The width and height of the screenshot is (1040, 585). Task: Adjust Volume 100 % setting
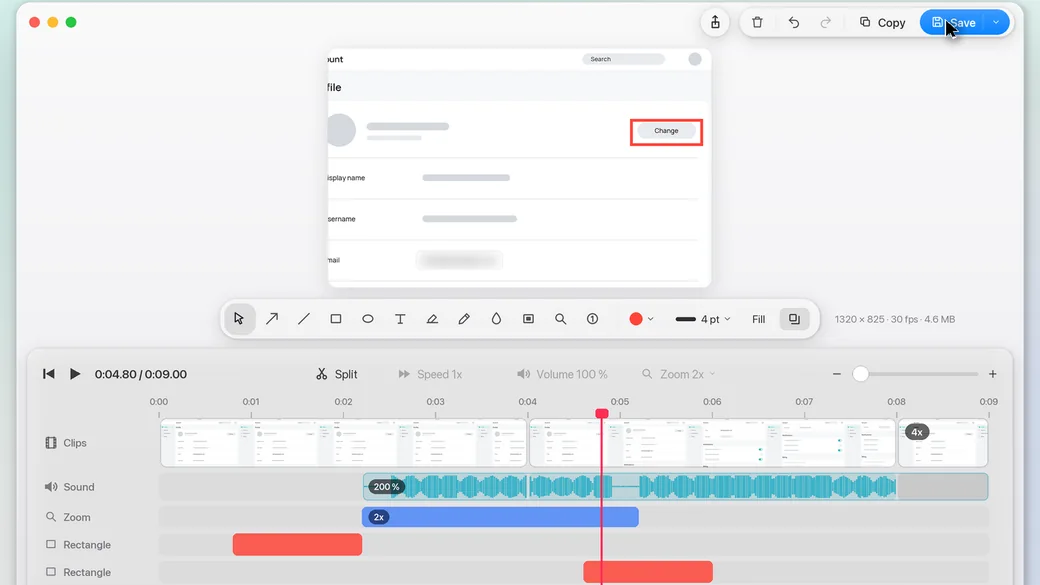tap(562, 374)
